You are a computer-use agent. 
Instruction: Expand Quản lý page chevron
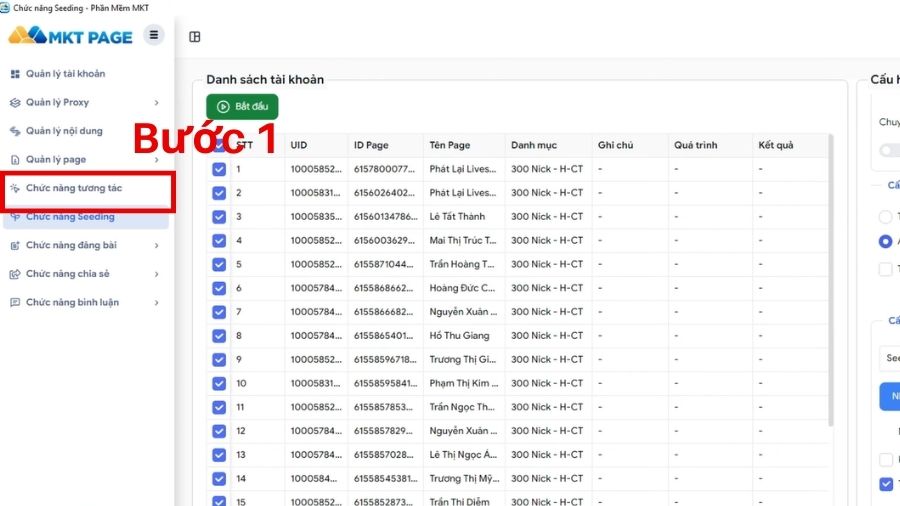(x=156, y=159)
